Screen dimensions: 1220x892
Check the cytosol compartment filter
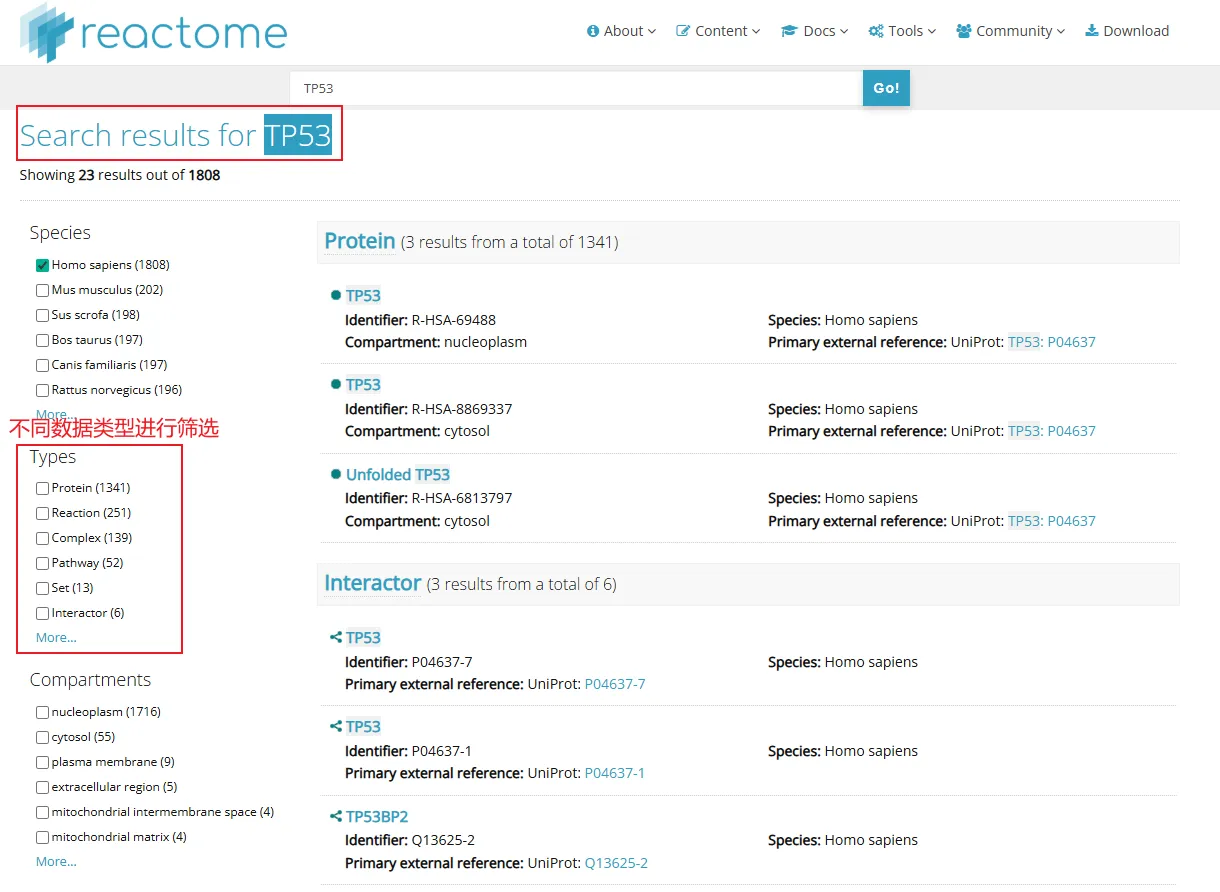pyautogui.click(x=42, y=737)
